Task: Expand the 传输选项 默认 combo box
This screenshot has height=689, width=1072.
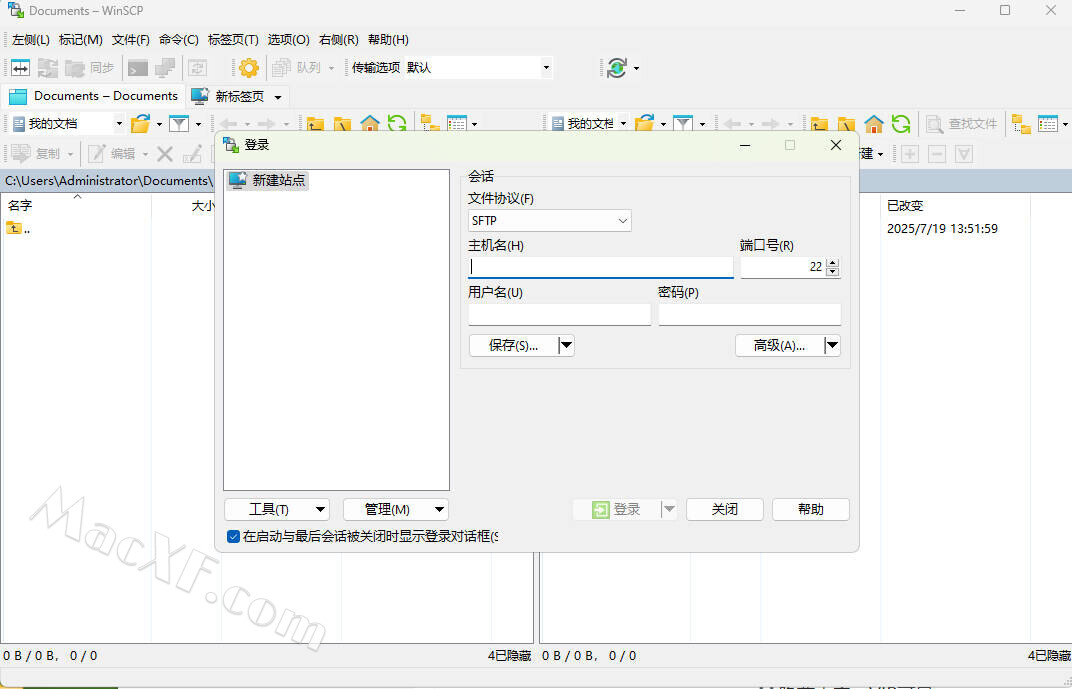Action: 546,68
